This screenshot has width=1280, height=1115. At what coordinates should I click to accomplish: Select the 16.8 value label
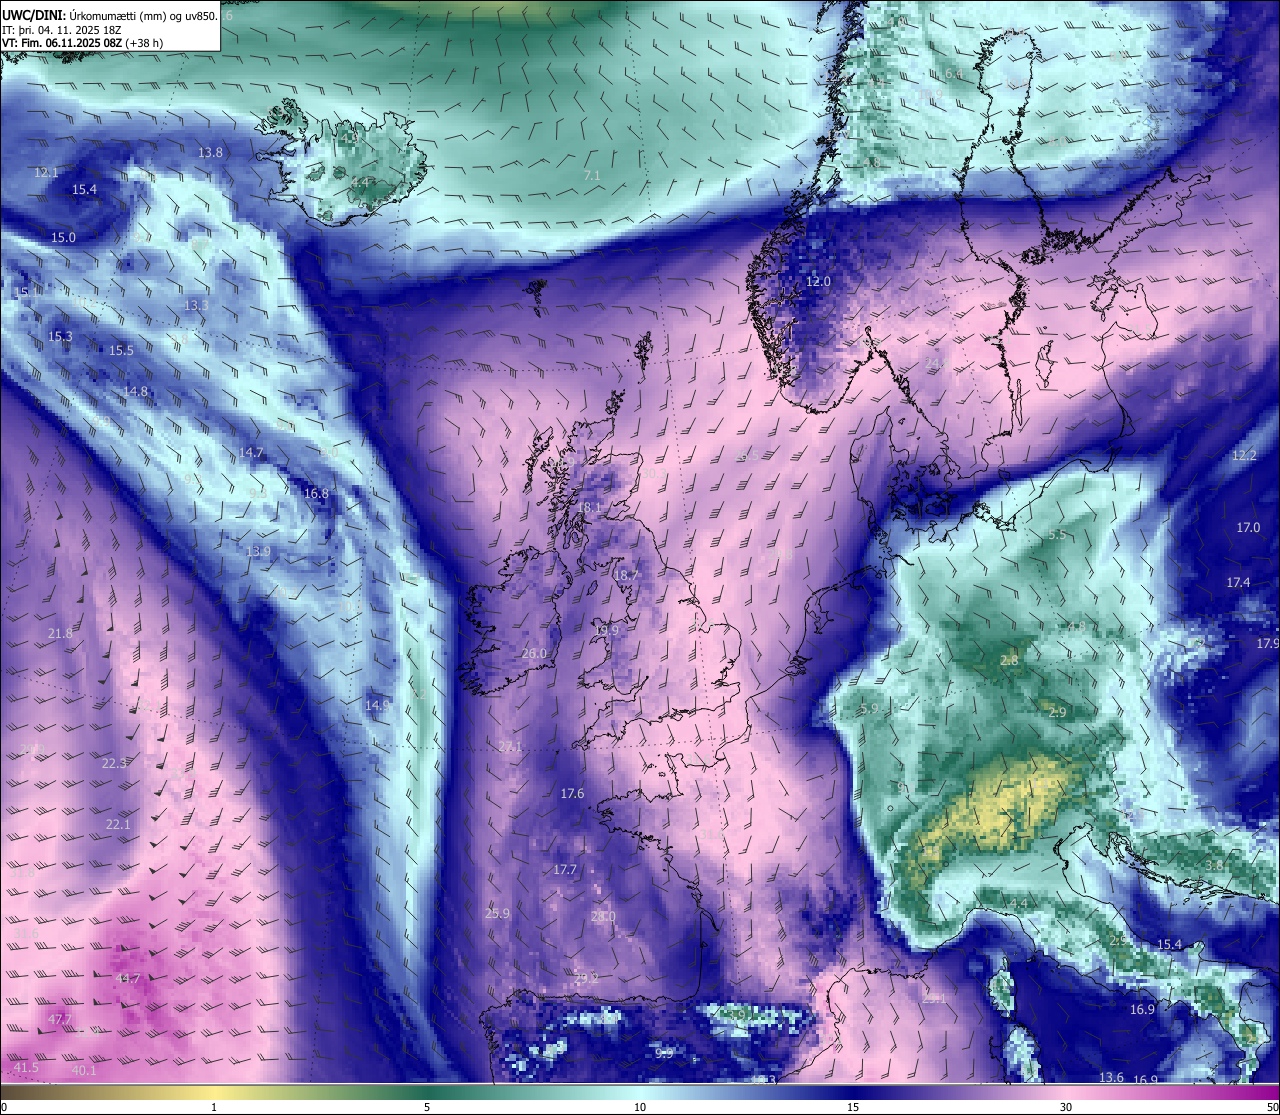pos(316,493)
